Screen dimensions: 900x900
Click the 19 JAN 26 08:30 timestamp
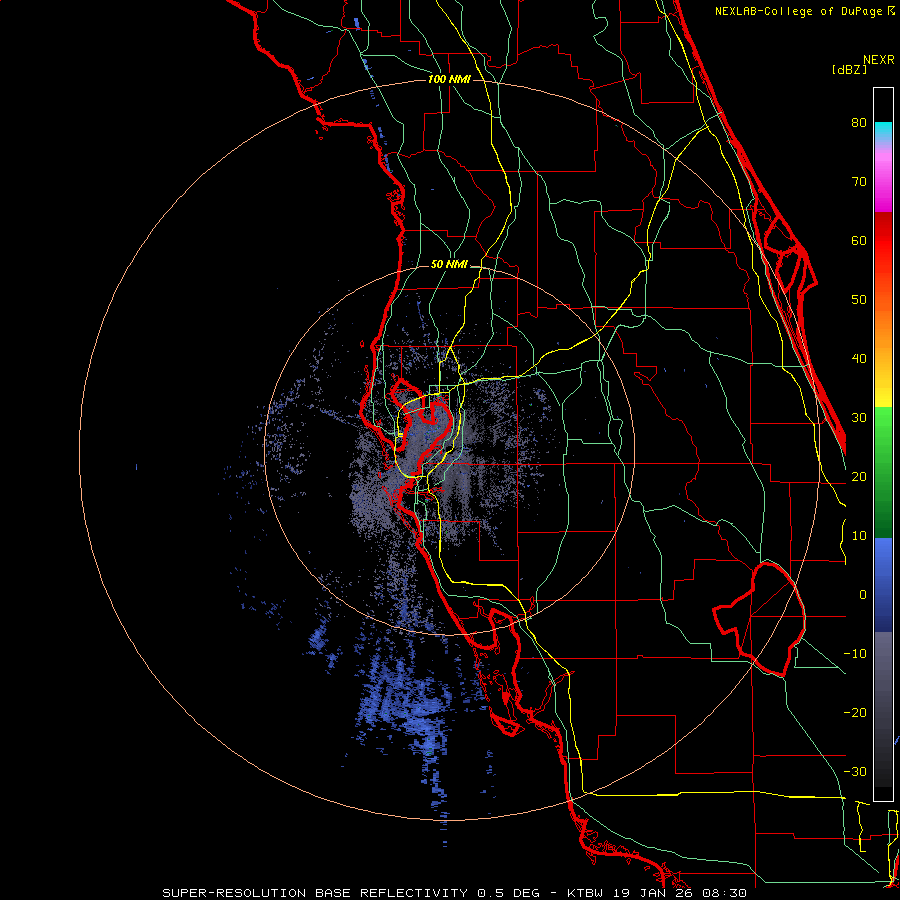[679, 893]
